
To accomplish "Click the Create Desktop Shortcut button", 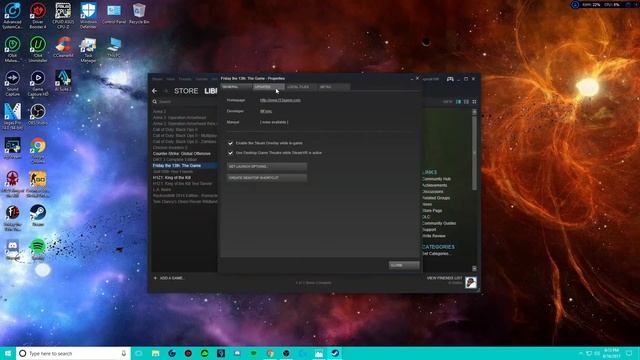I will (267, 178).
